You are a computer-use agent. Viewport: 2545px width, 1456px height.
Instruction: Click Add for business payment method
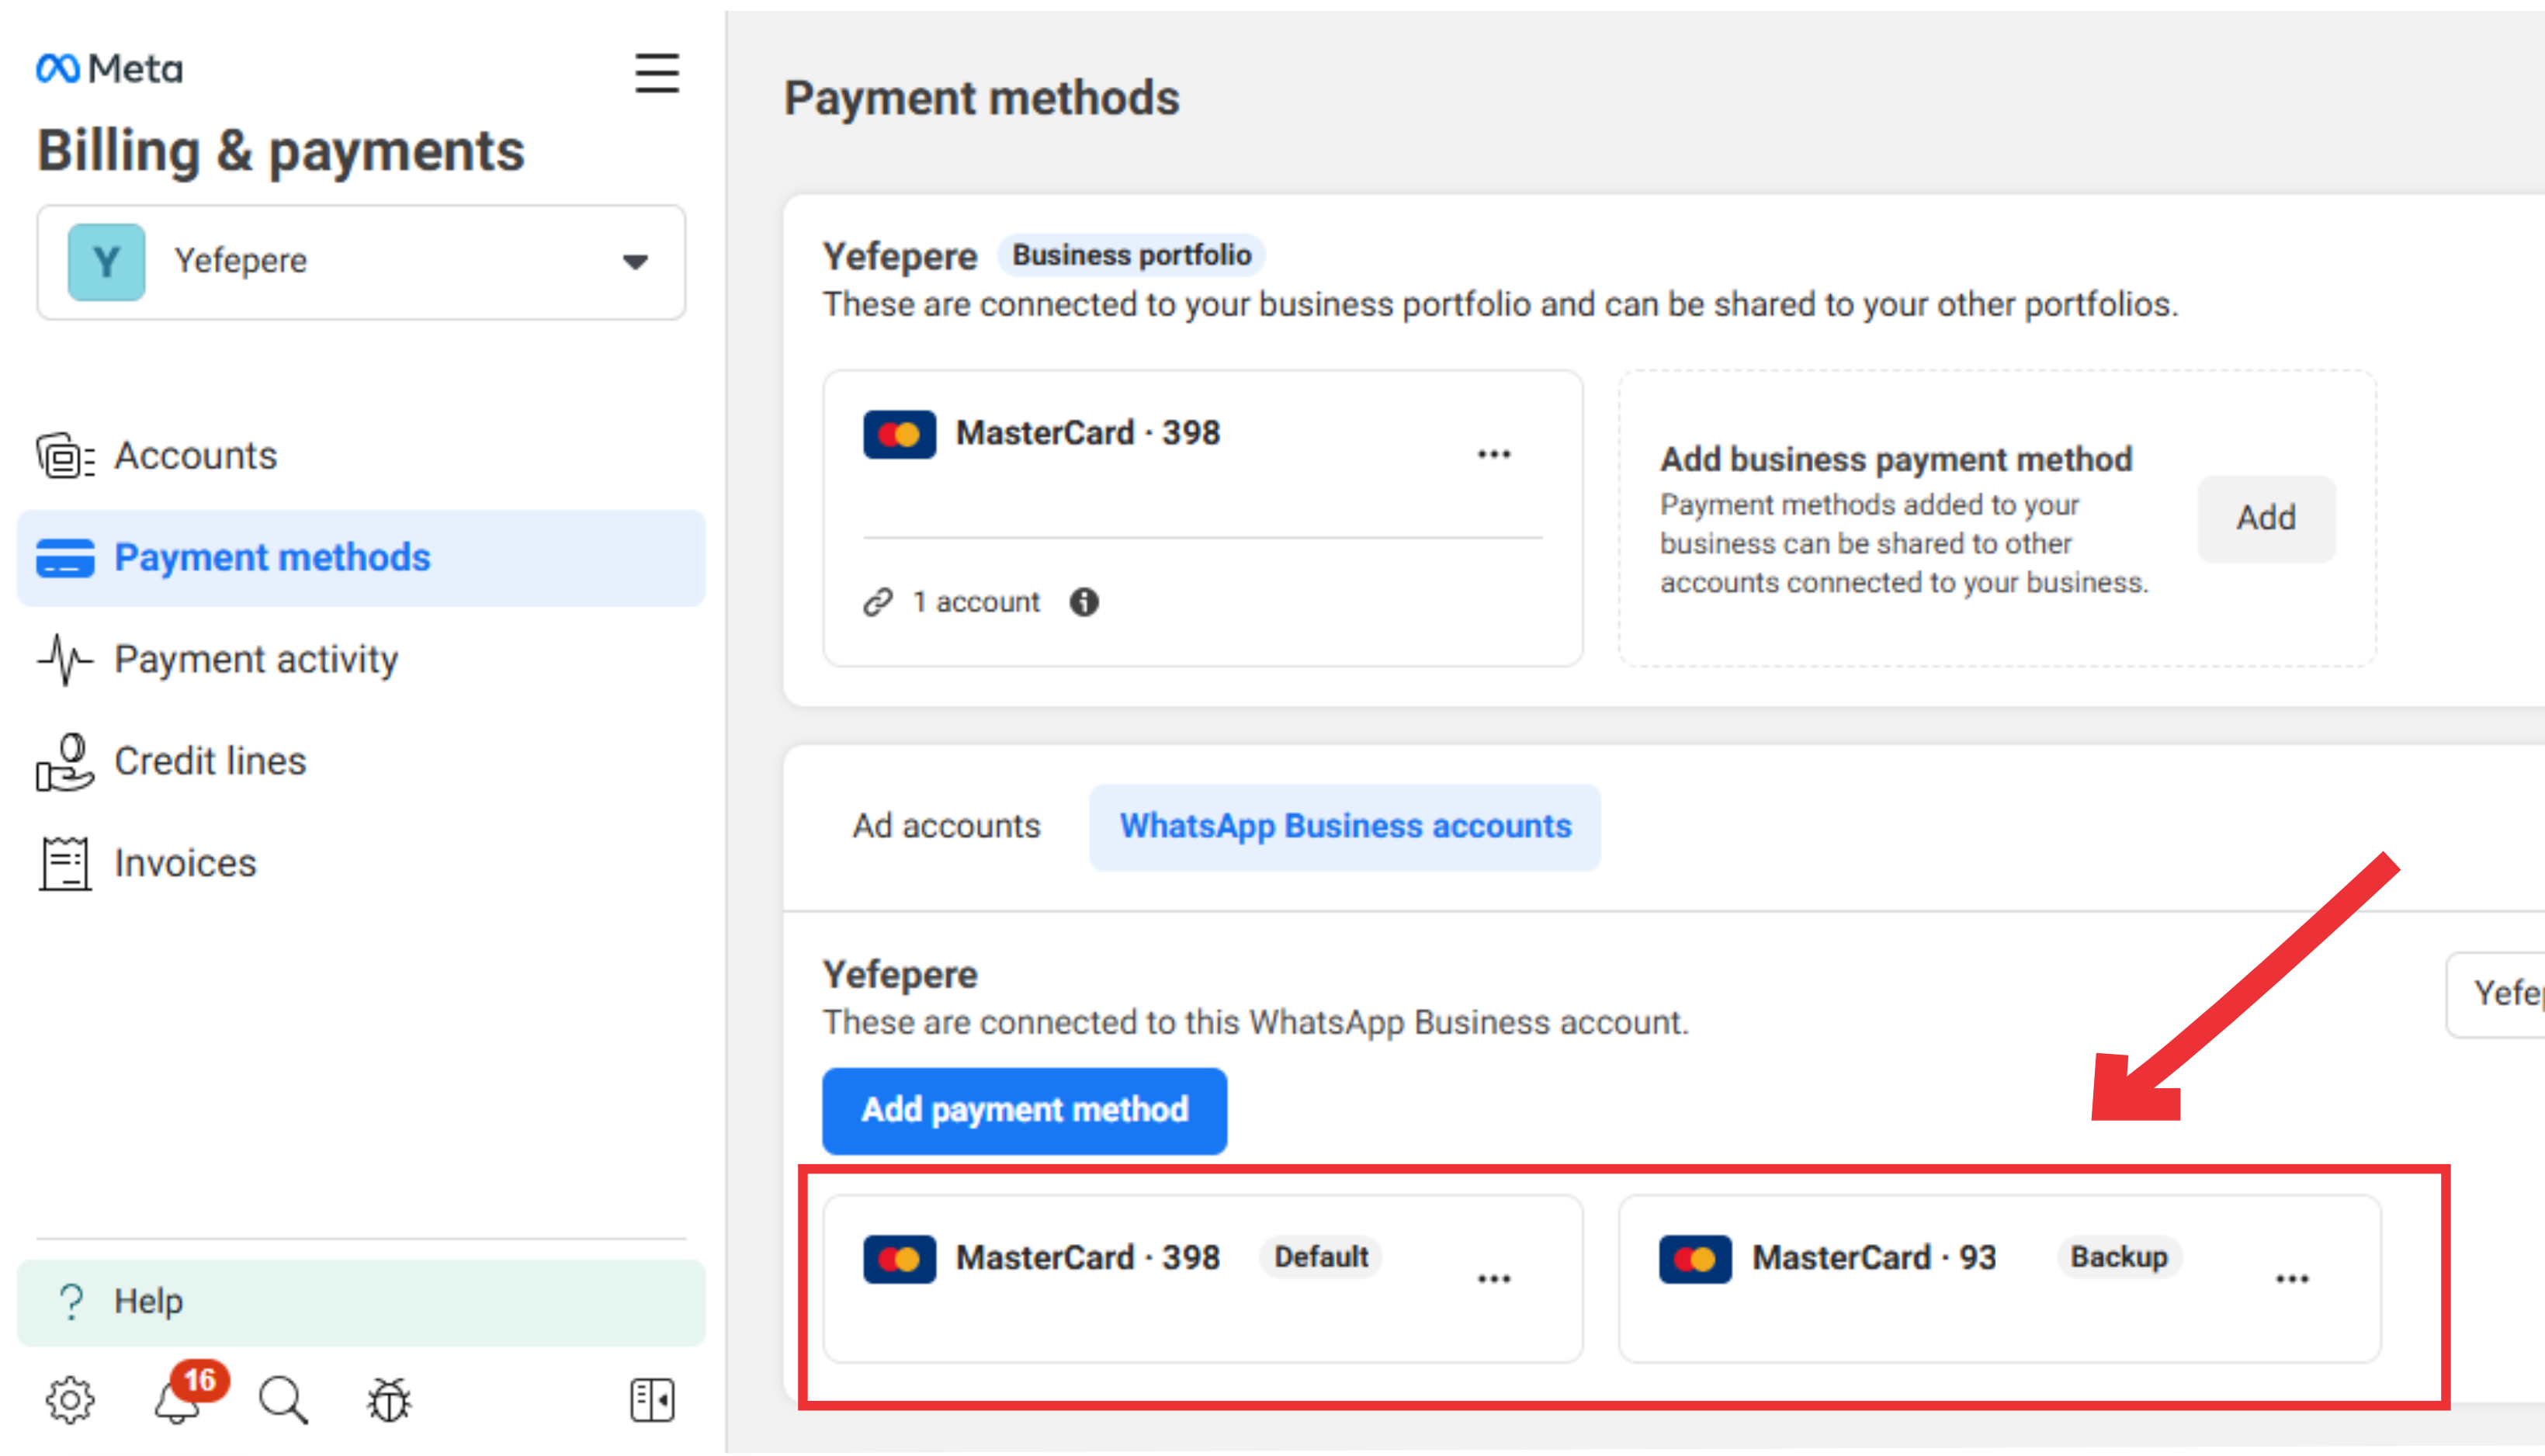tap(2266, 518)
